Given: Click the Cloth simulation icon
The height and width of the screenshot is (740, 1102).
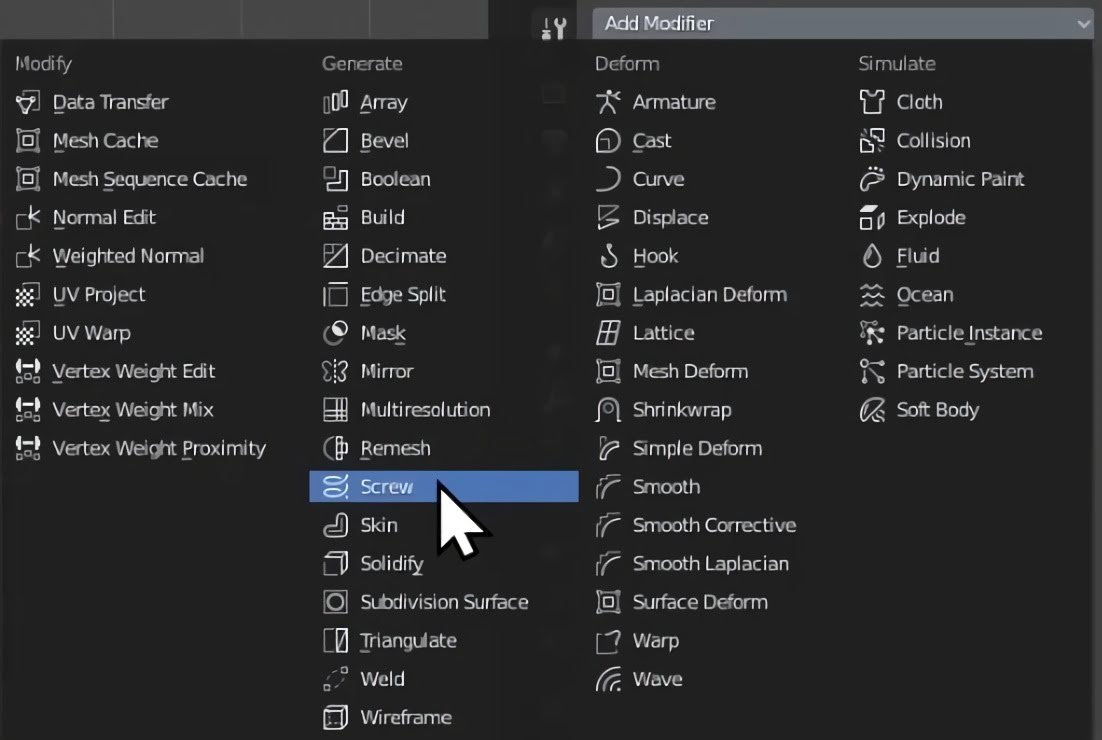Looking at the screenshot, I should (x=872, y=102).
